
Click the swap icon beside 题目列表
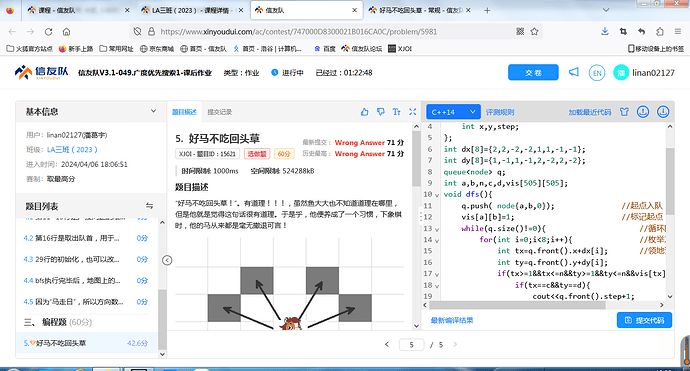point(150,206)
